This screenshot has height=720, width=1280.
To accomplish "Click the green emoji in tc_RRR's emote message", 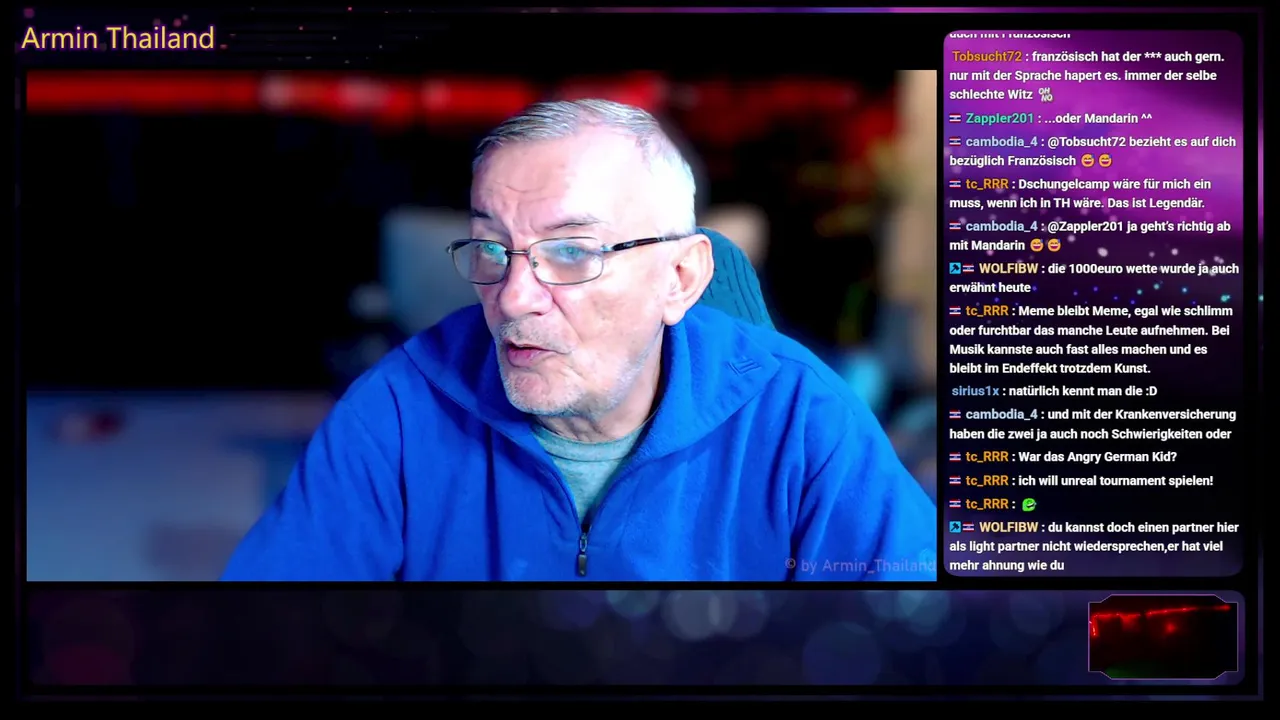I will [x=1029, y=505].
